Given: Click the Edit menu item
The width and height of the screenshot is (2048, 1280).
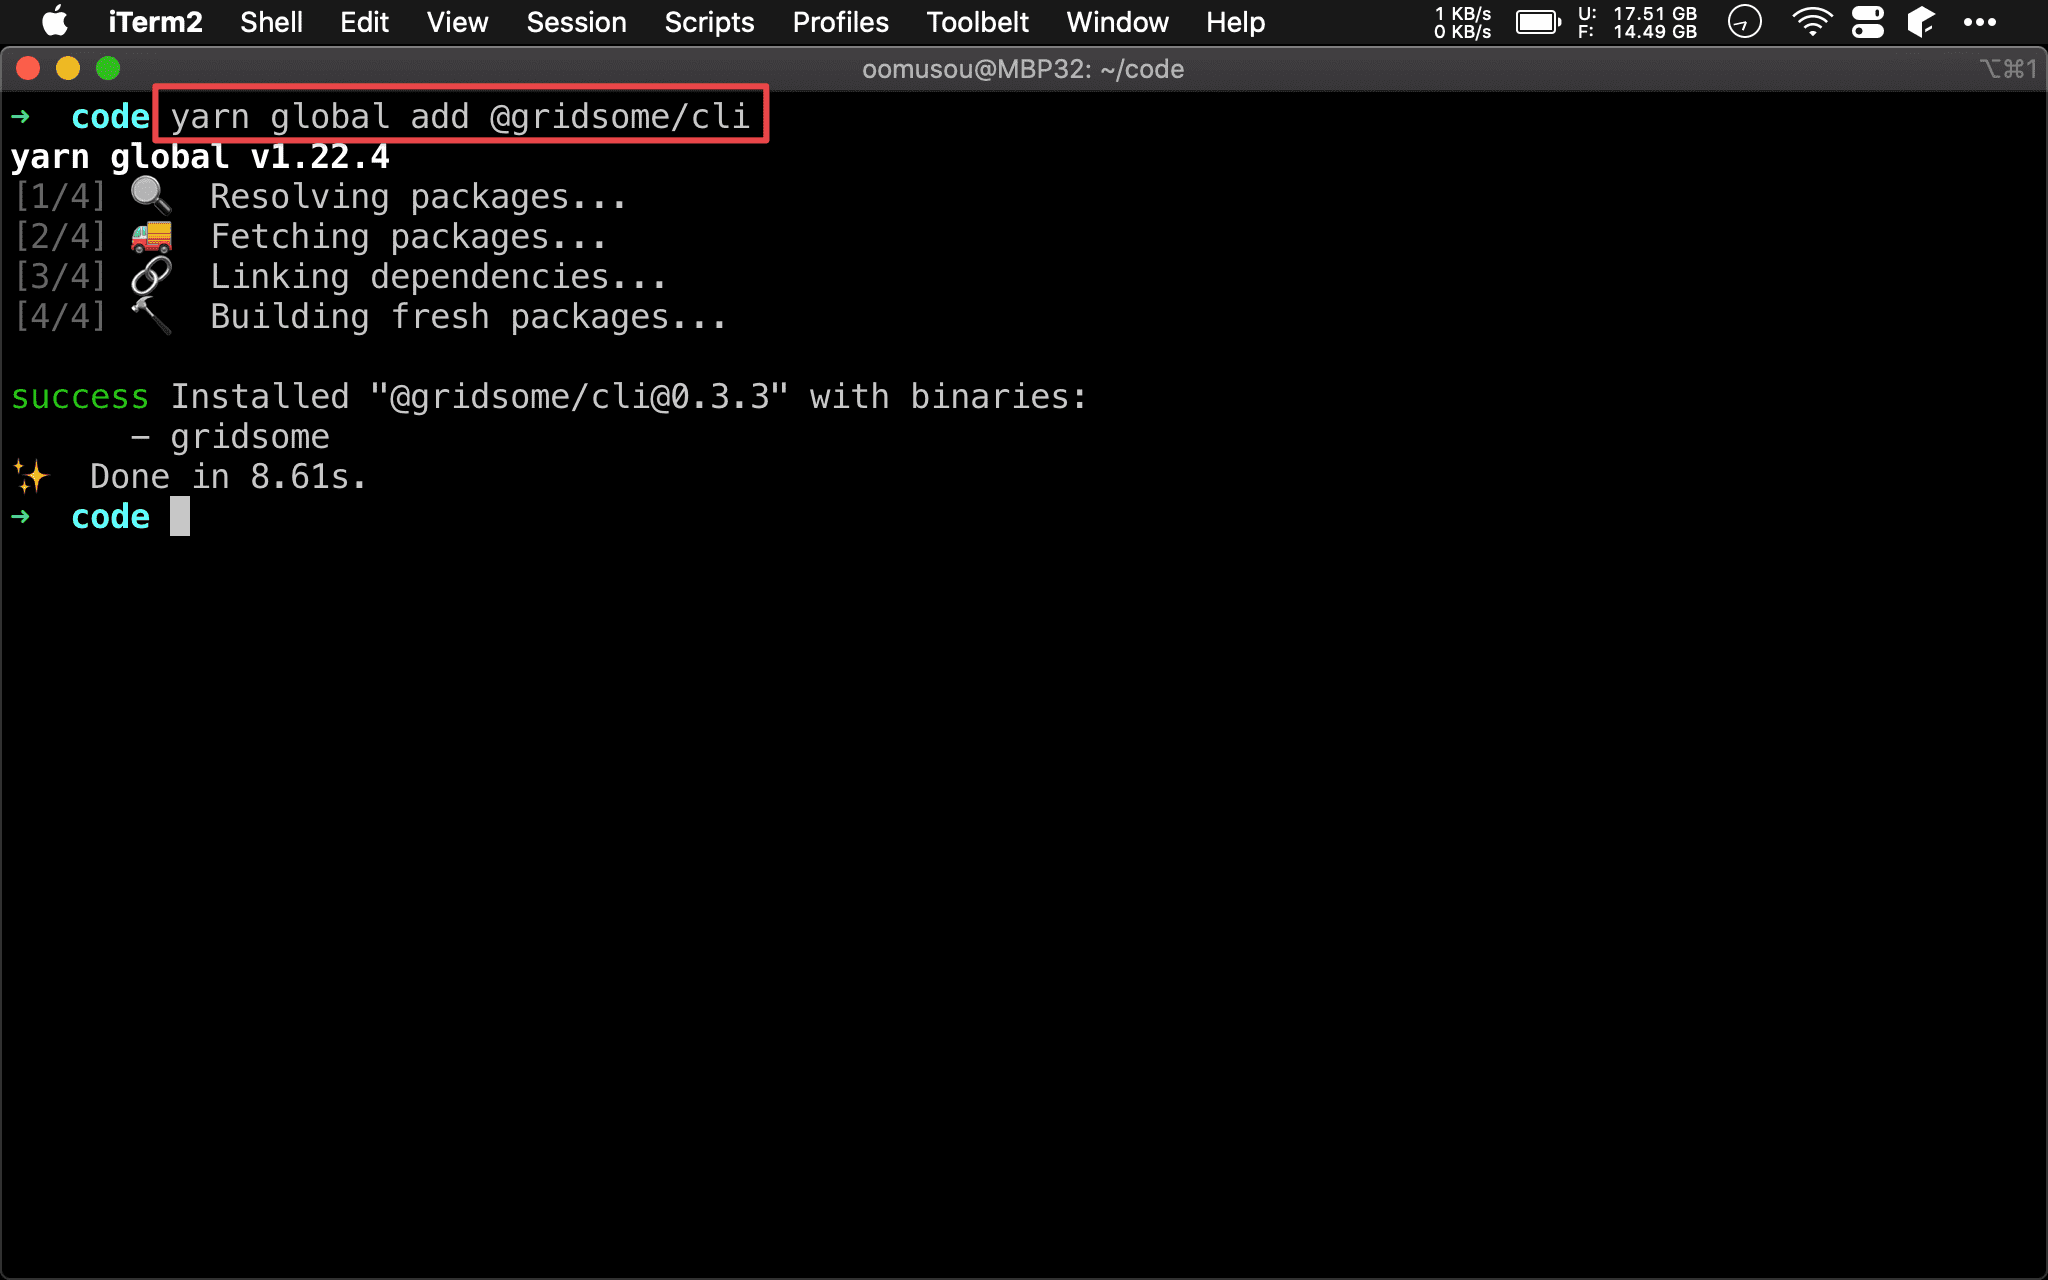Looking at the screenshot, I should point(364,22).
